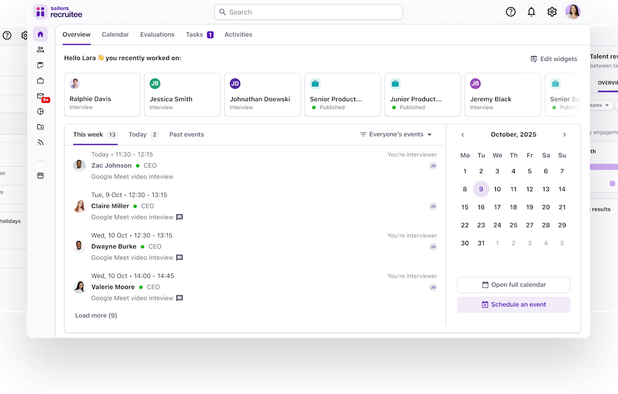Screen dimensions: 618x394
Task: Switch to the Overview tab
Action: tap(76, 35)
